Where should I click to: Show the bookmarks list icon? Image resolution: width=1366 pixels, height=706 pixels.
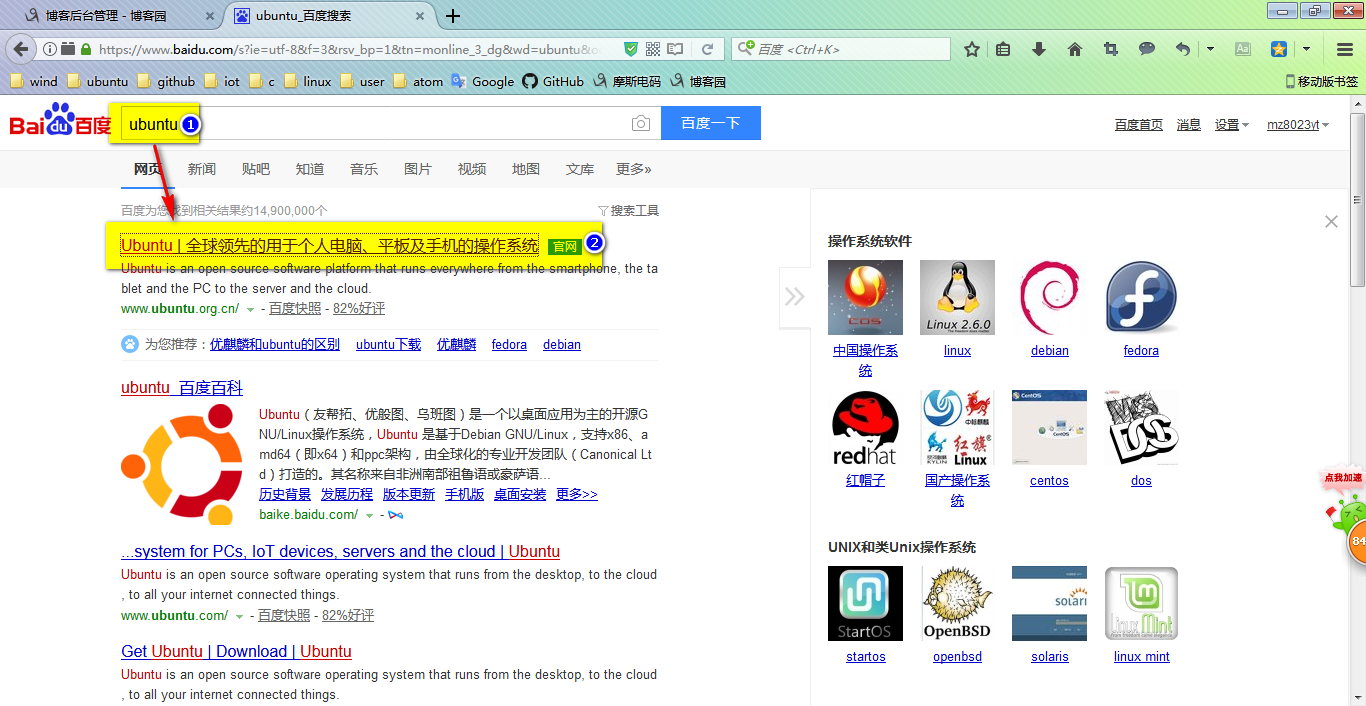click(1004, 49)
